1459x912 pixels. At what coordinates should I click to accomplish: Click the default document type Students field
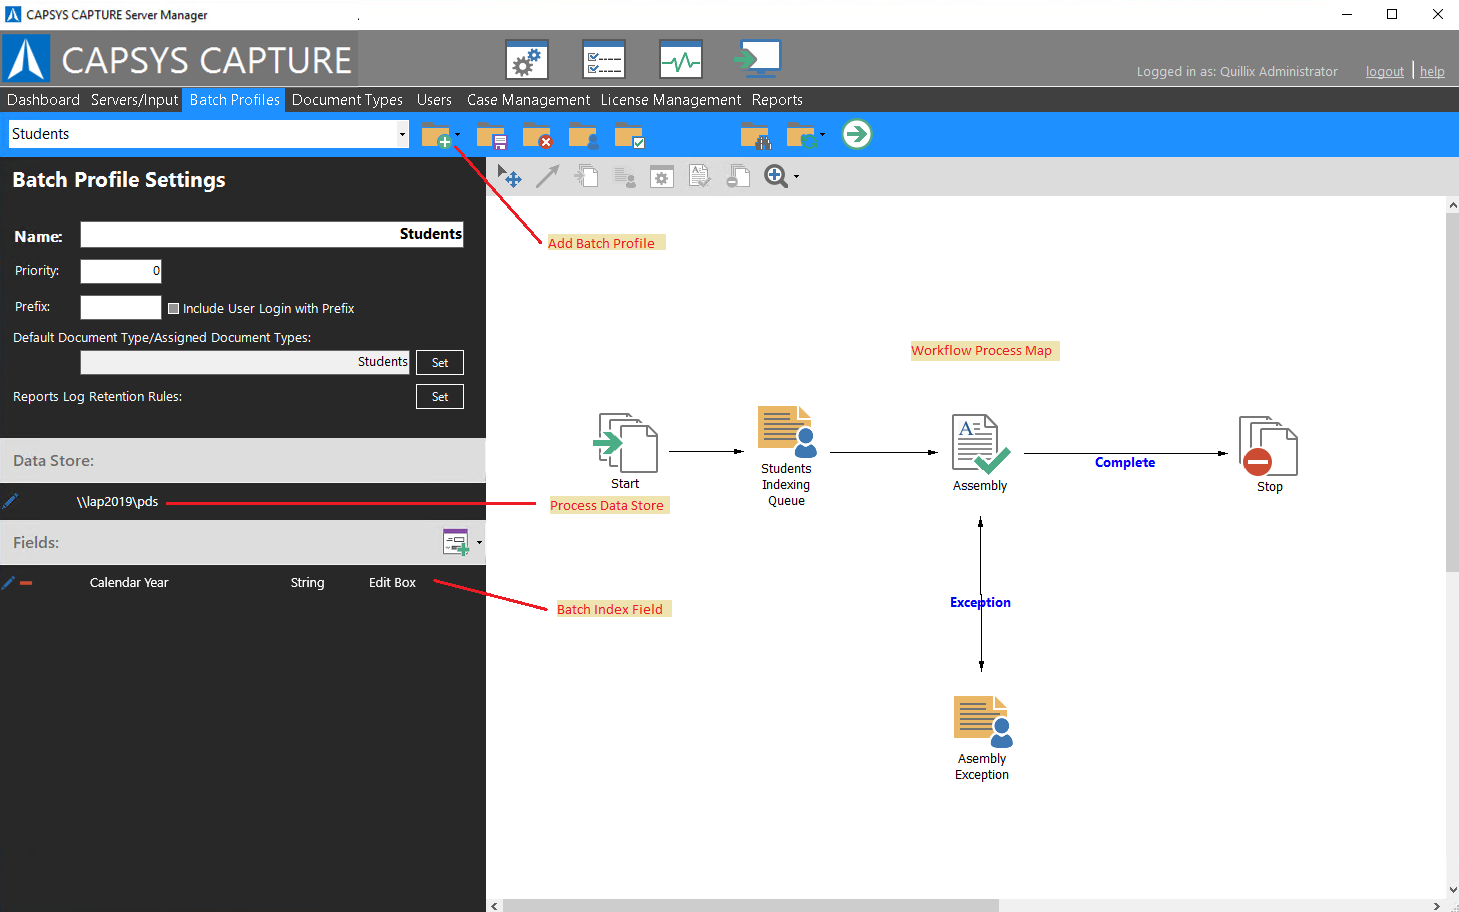pos(245,362)
